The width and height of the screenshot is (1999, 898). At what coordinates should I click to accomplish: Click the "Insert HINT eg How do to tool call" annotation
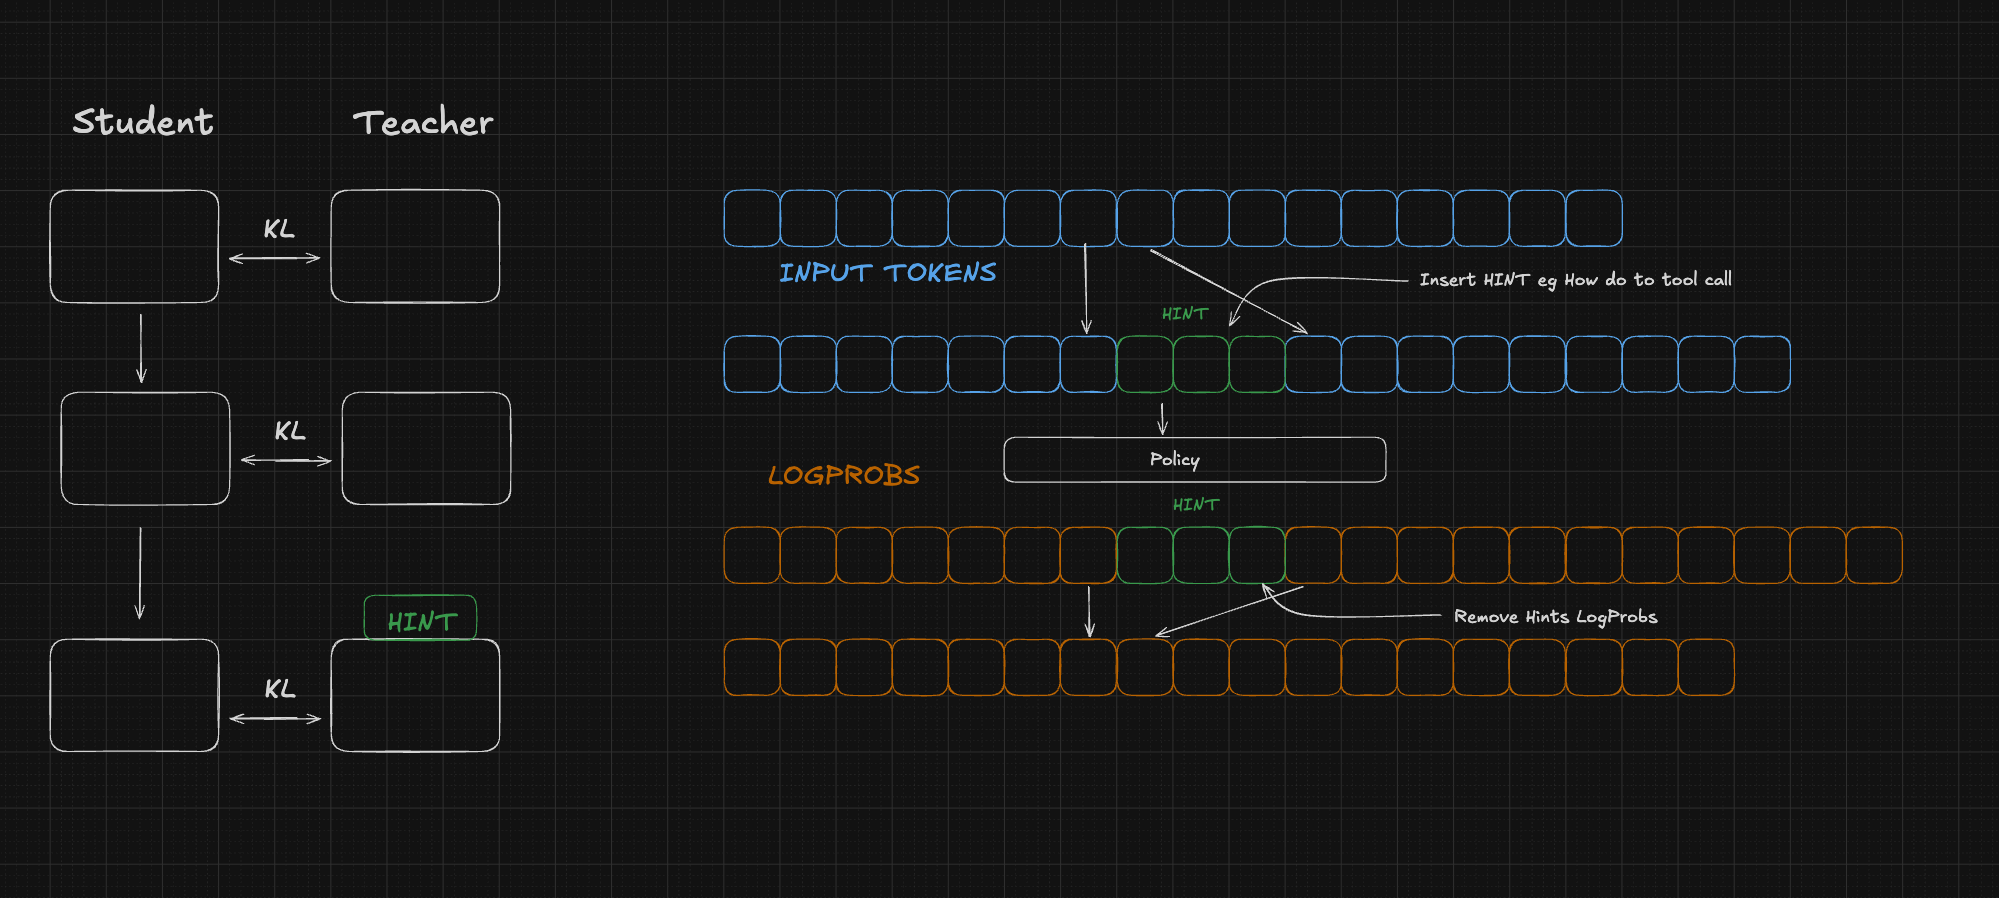point(1575,280)
